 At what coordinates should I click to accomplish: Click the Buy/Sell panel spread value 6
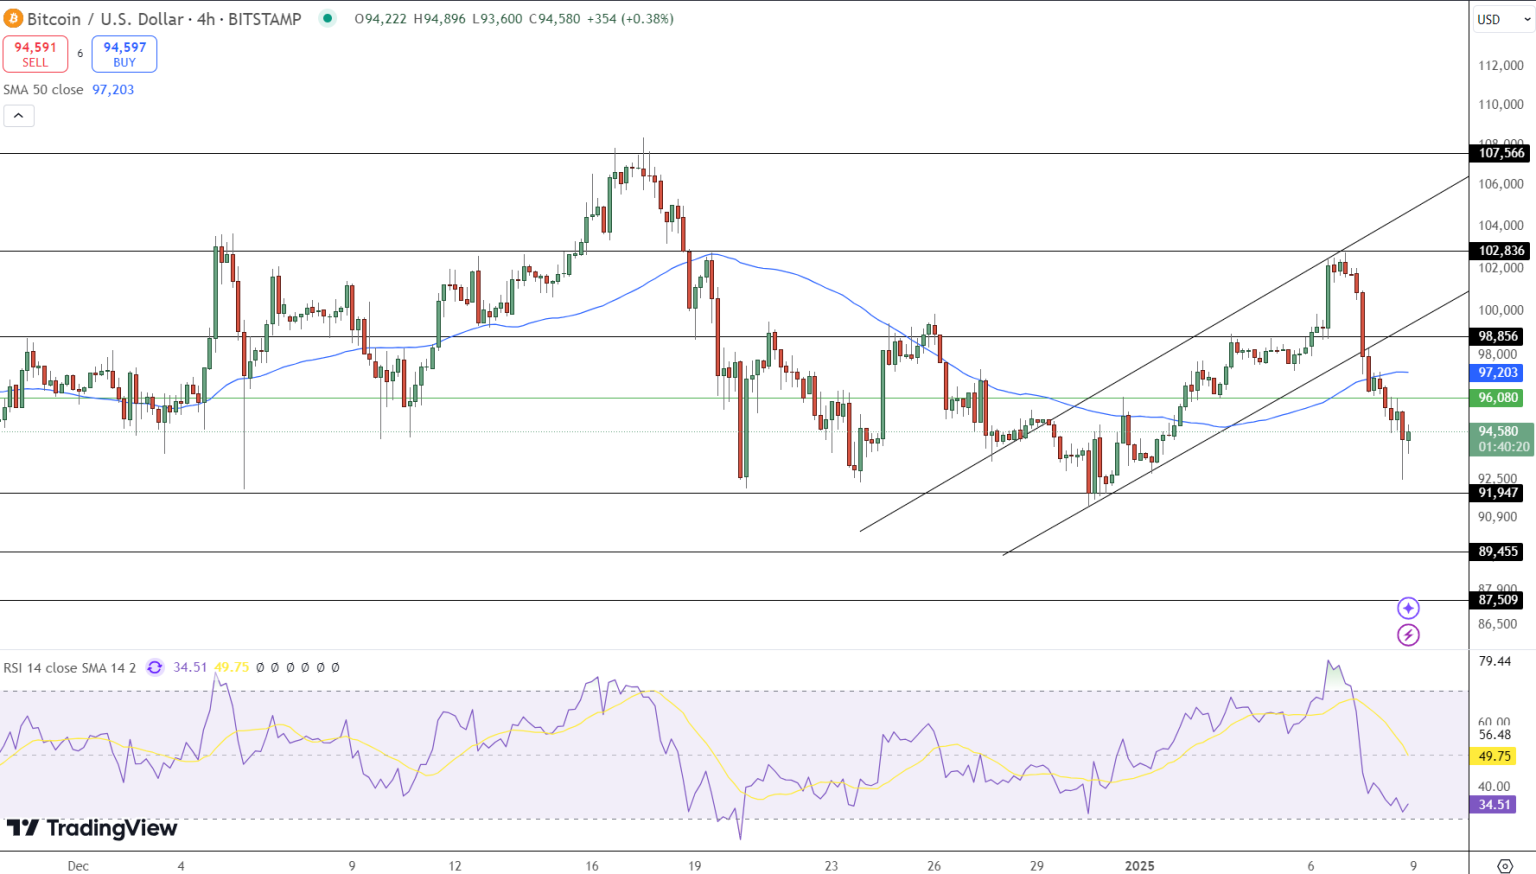coord(79,54)
